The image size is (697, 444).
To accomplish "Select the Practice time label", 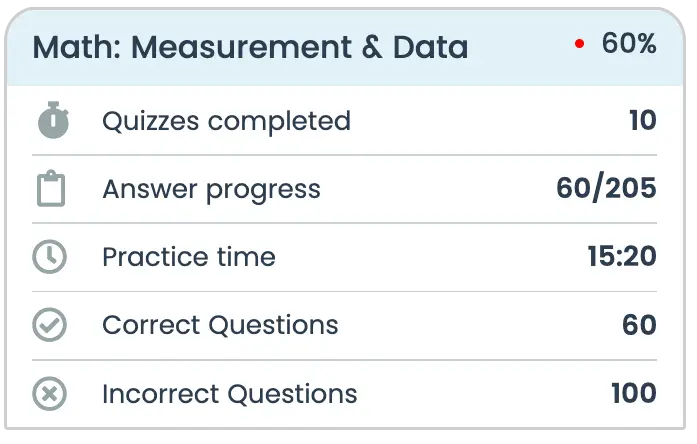I will pos(188,257).
